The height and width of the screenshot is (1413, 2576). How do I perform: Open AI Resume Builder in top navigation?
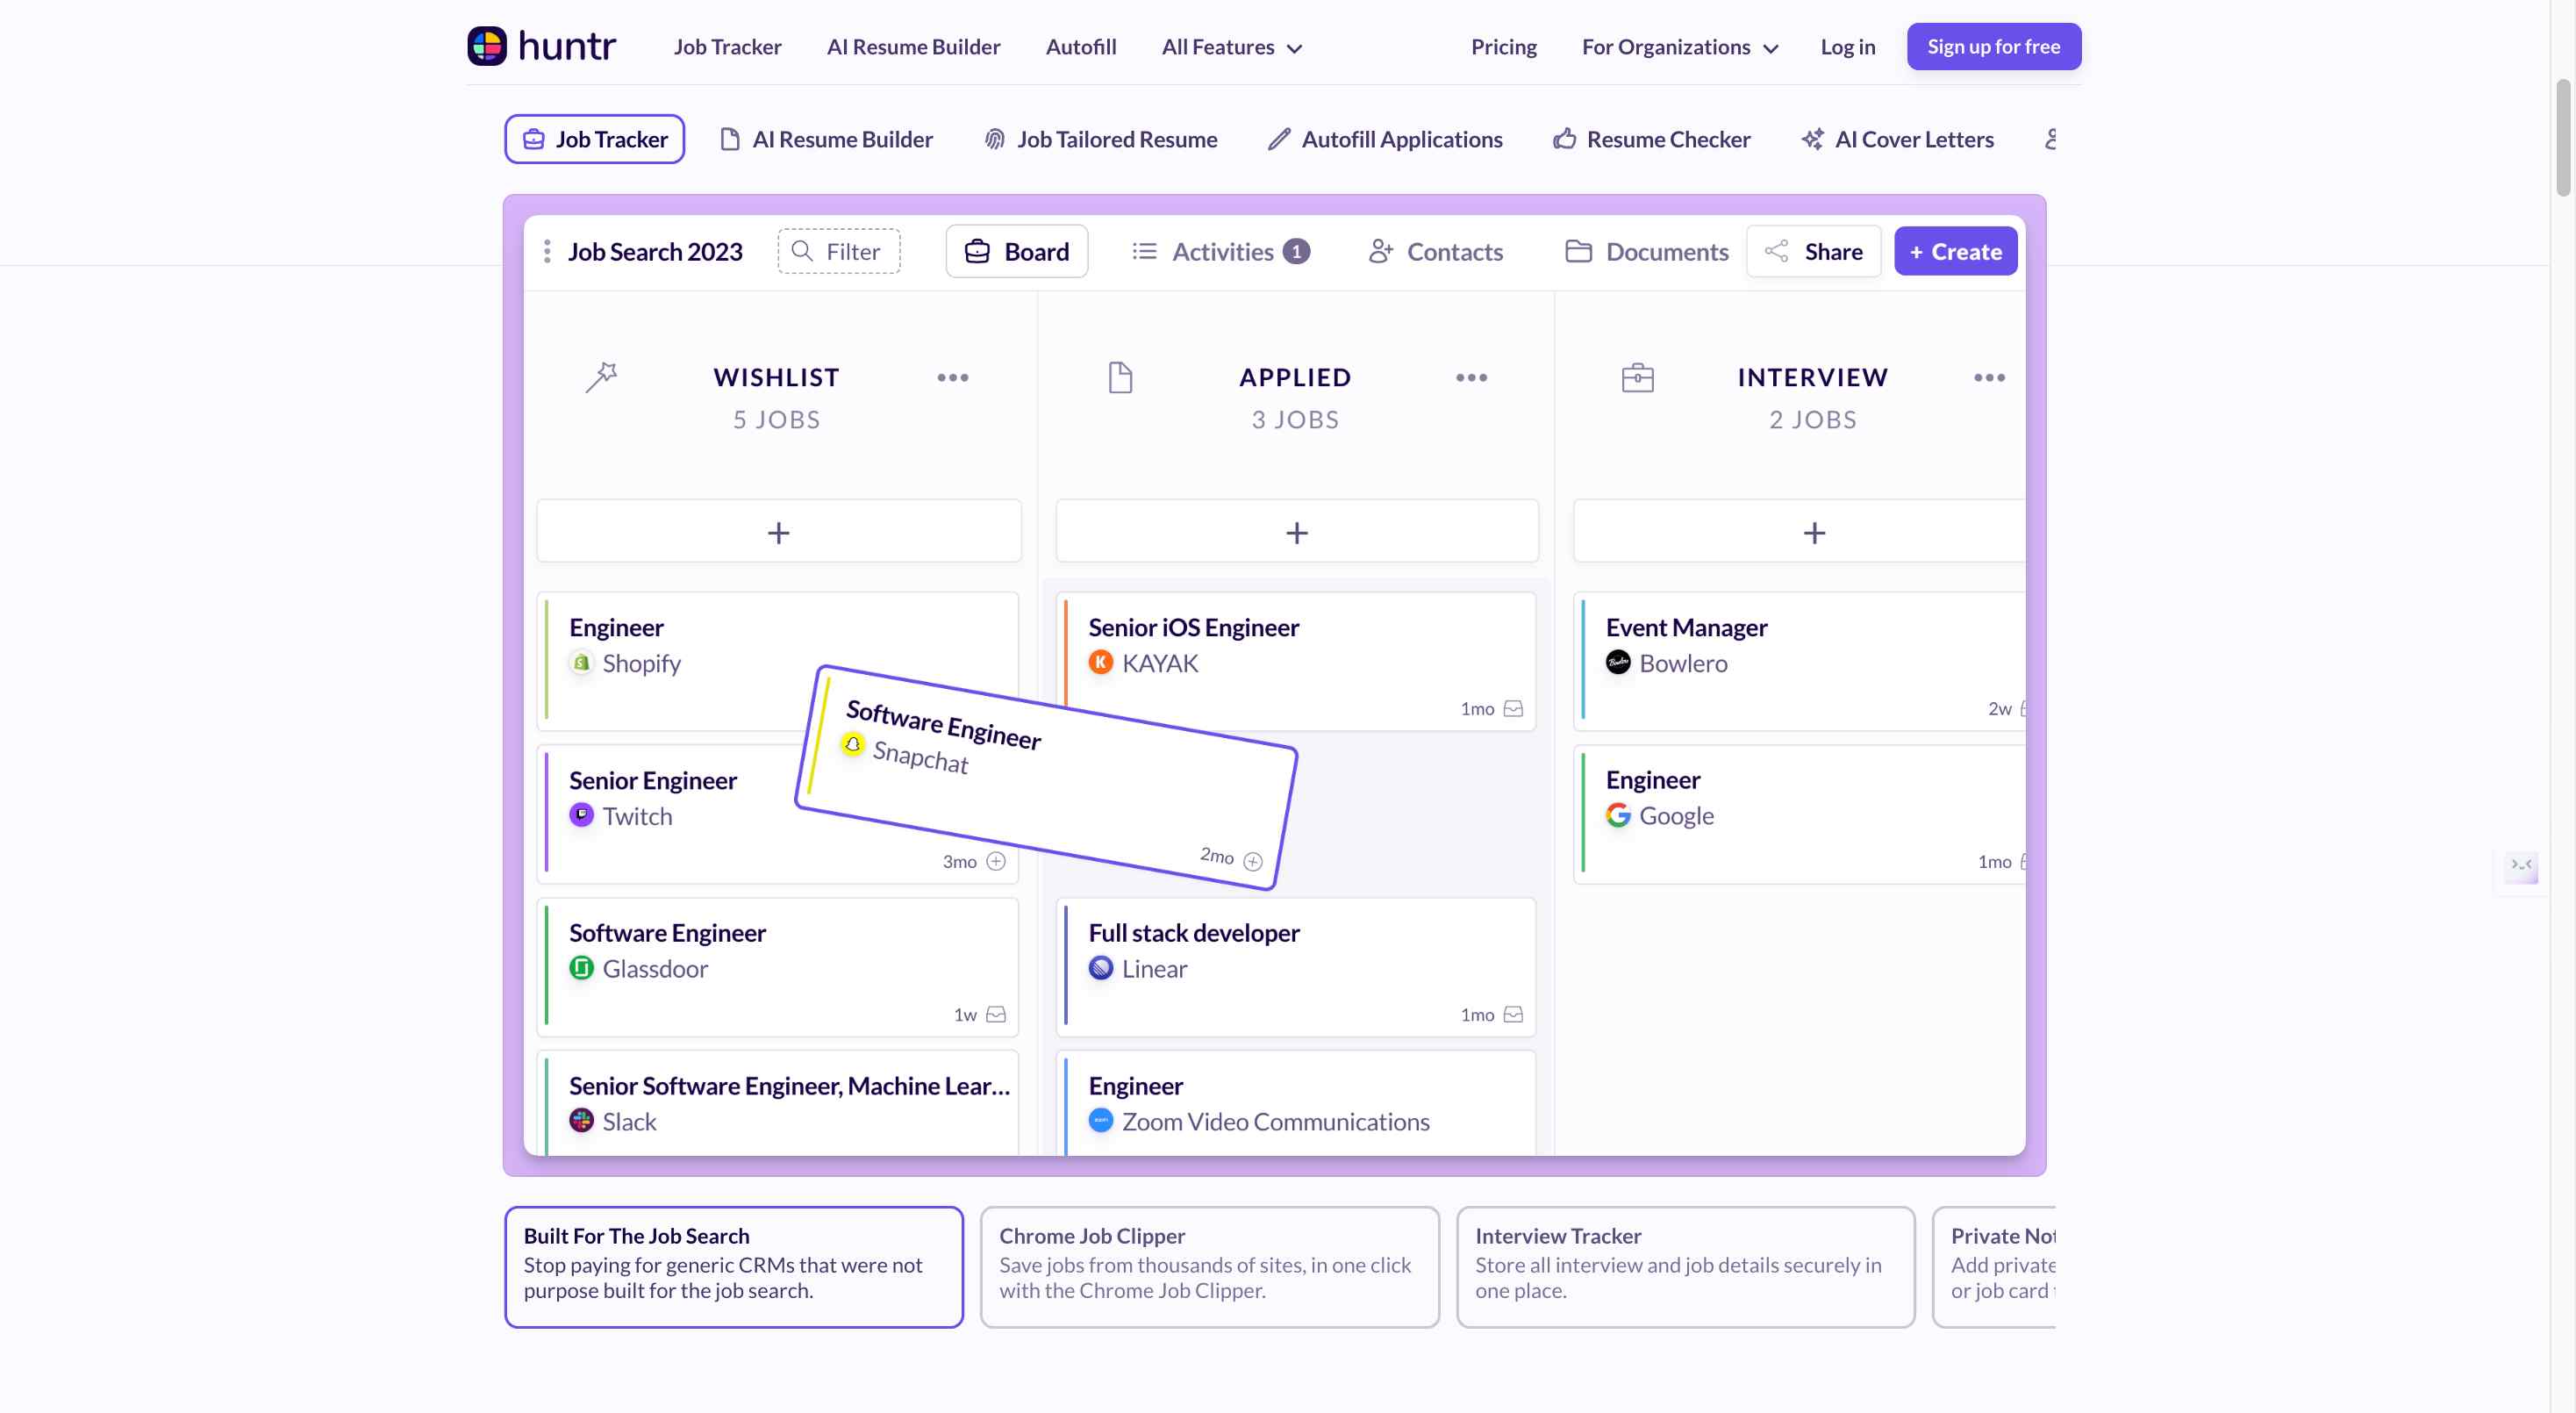[913, 47]
